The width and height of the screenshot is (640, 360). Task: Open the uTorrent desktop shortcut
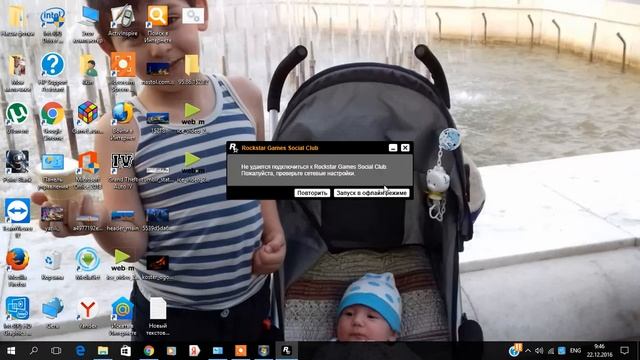pos(17,118)
